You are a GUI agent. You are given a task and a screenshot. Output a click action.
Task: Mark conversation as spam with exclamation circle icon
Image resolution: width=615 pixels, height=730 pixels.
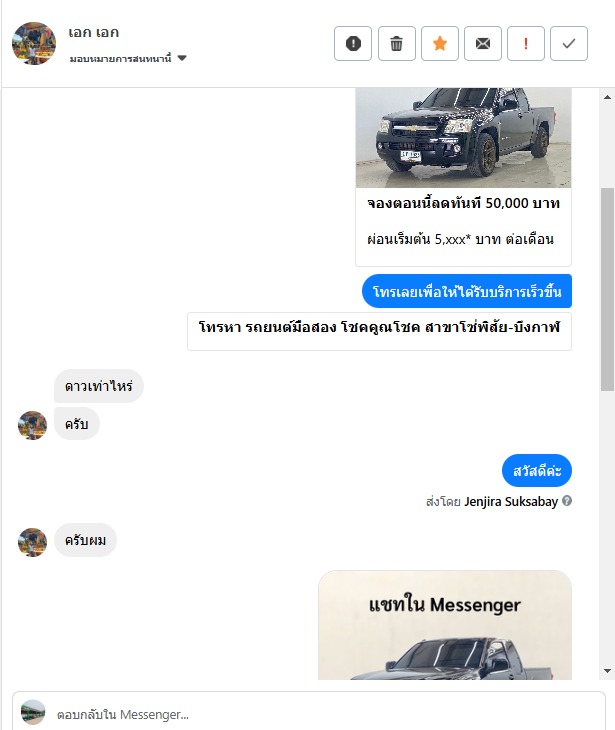click(353, 44)
